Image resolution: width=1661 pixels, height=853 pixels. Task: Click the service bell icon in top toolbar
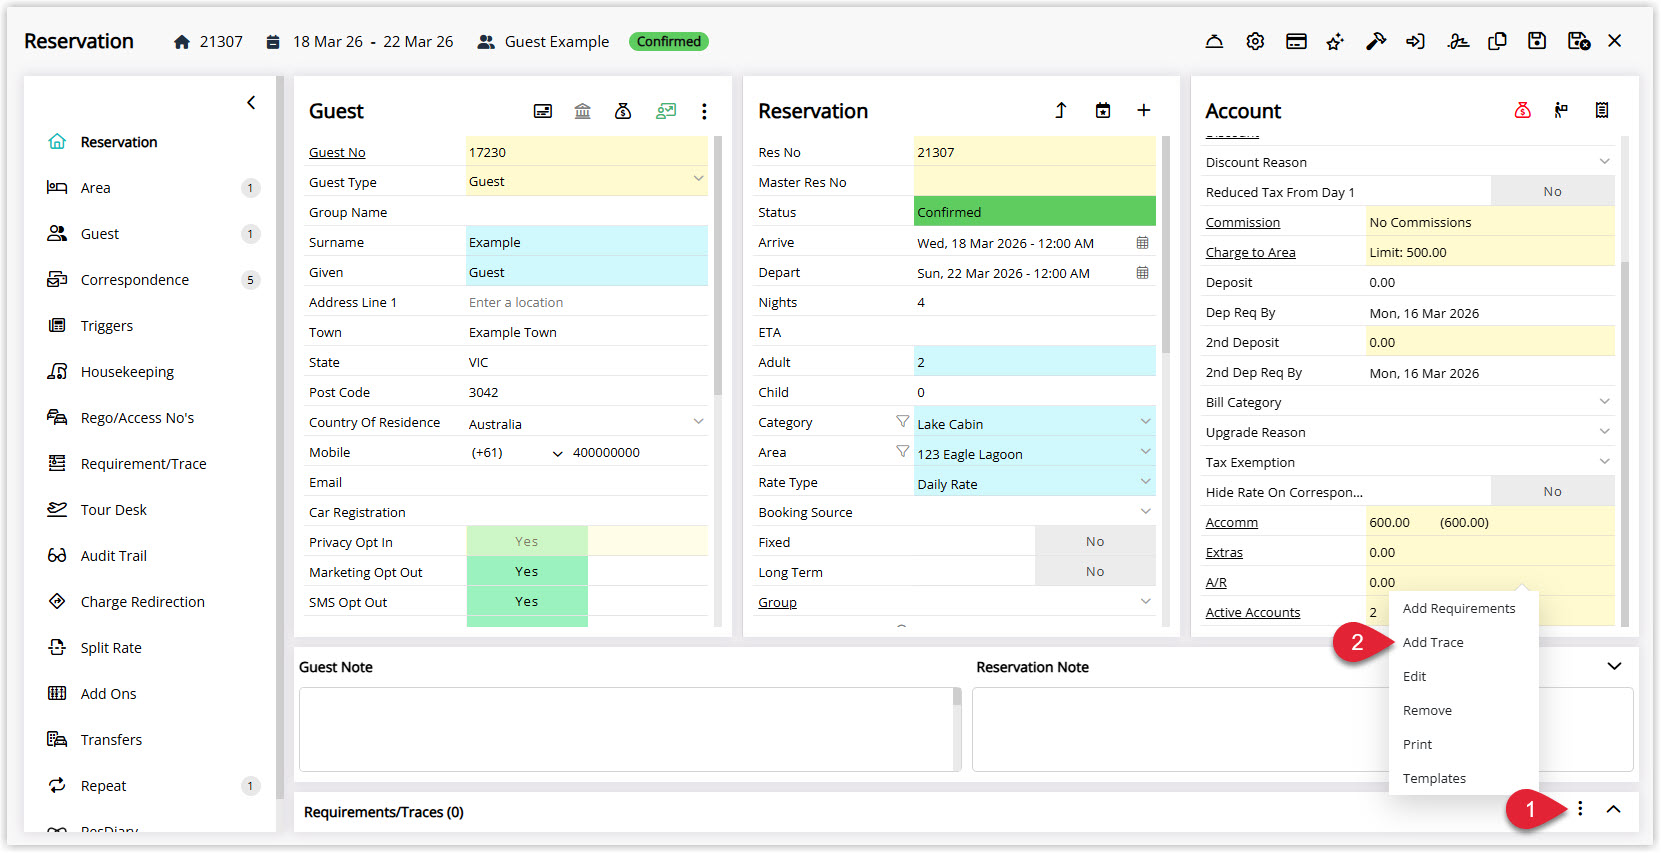[x=1214, y=41]
